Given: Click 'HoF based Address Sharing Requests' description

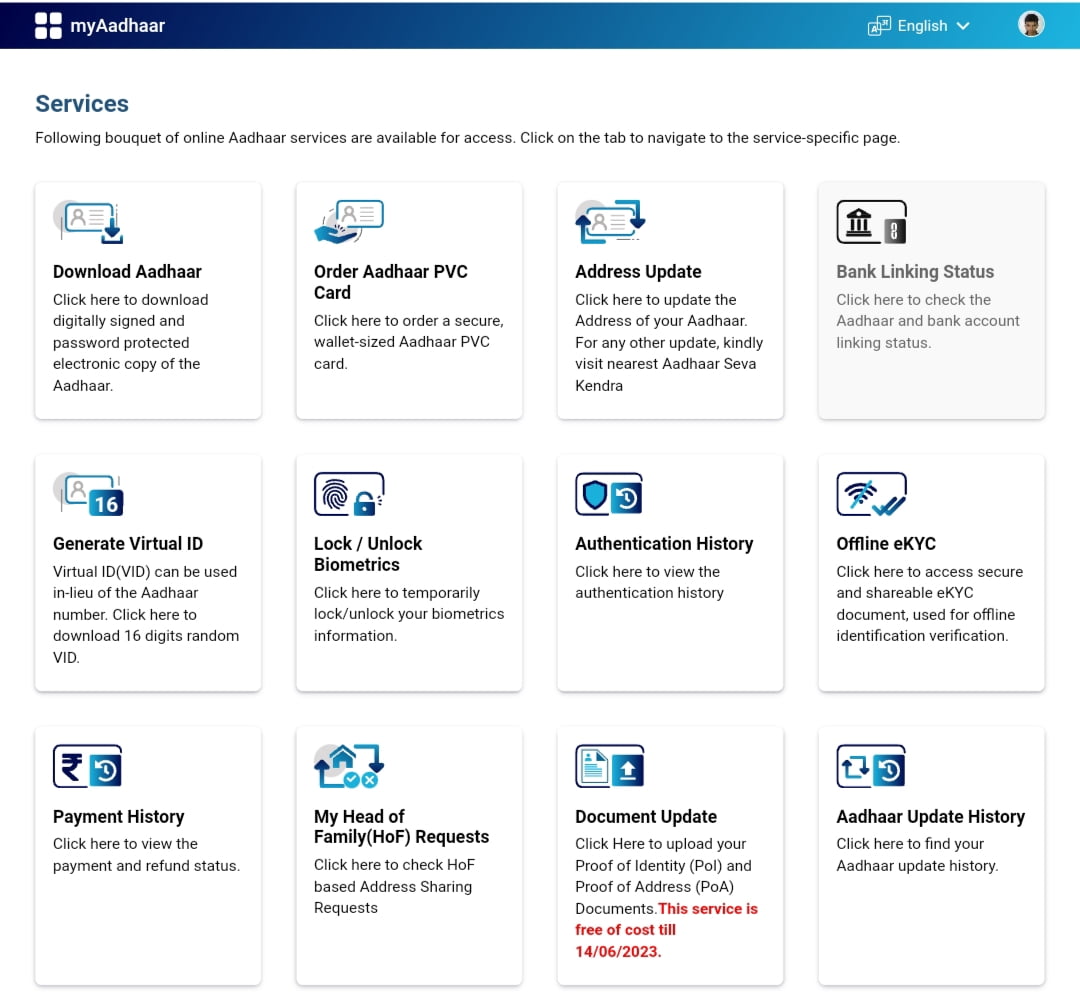Looking at the screenshot, I should tap(393, 887).
